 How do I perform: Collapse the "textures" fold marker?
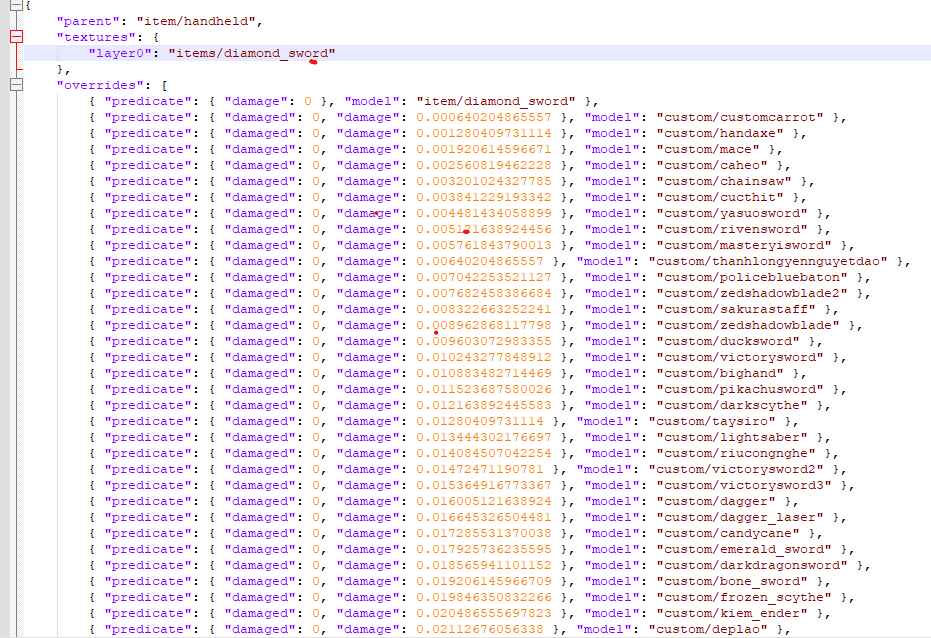tap(17, 37)
